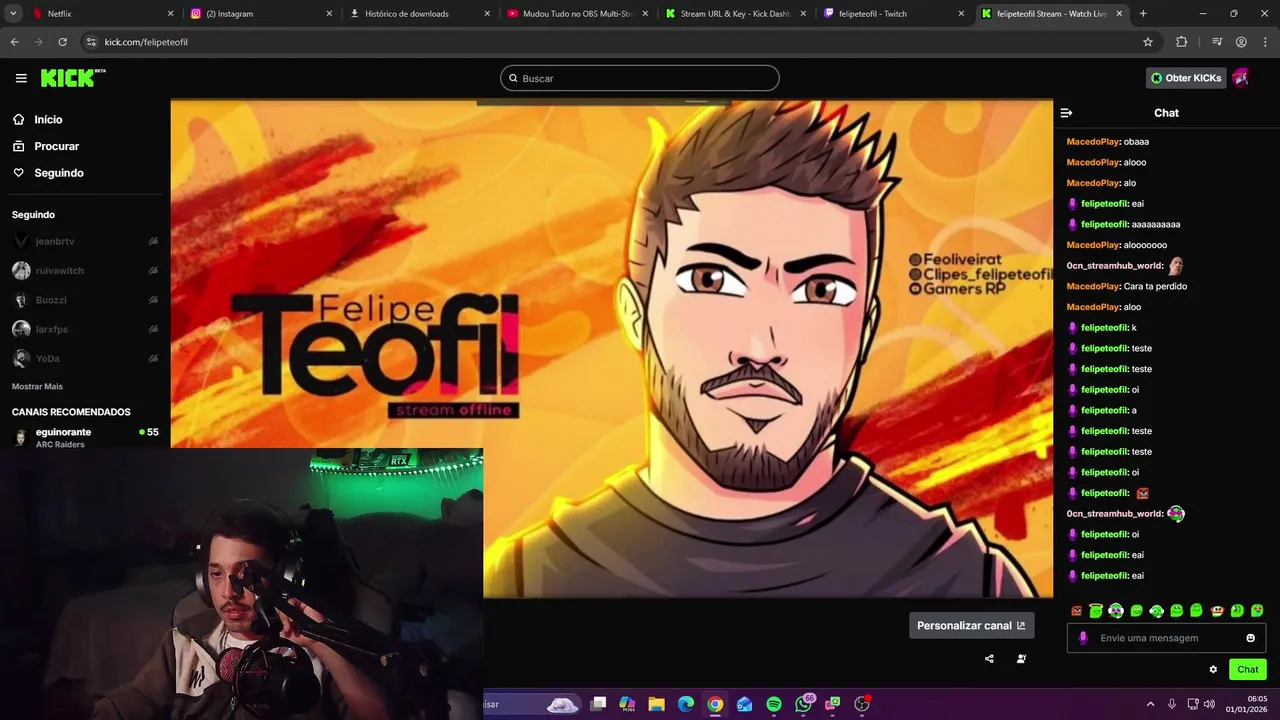Image resolution: width=1280 pixels, height=720 pixels.
Task: Click the address bar URL kick.com/felipeteofil
Action: pos(146,42)
